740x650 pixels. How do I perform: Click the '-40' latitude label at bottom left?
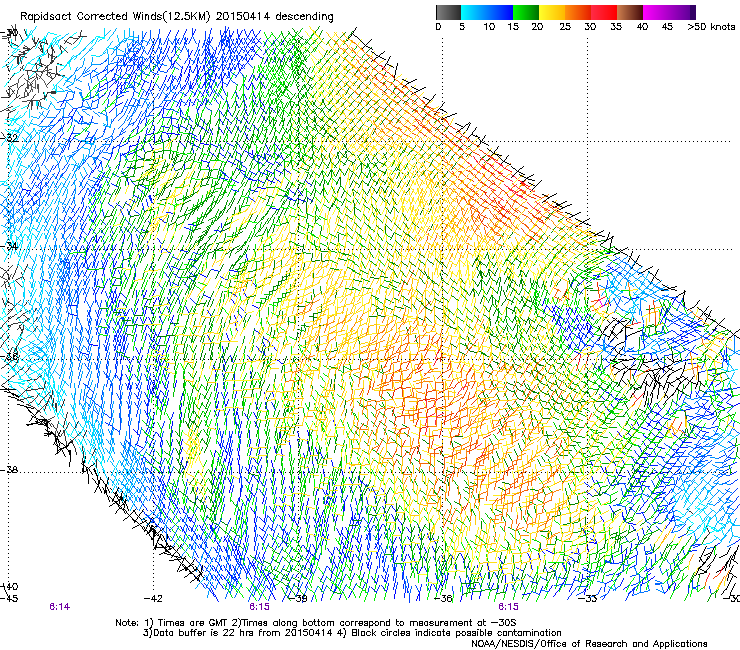(9, 587)
